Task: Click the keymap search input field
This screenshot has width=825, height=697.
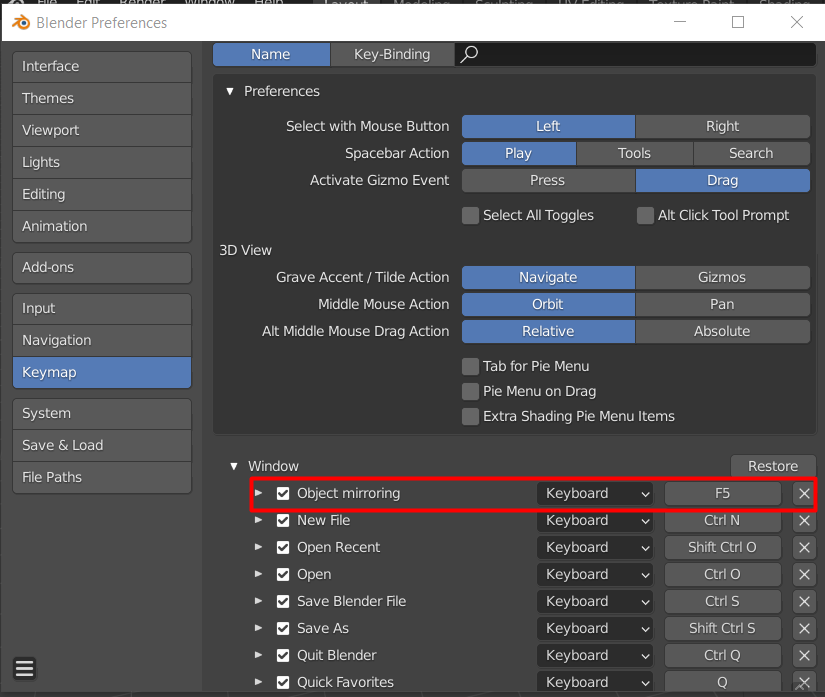Action: [x=635, y=54]
